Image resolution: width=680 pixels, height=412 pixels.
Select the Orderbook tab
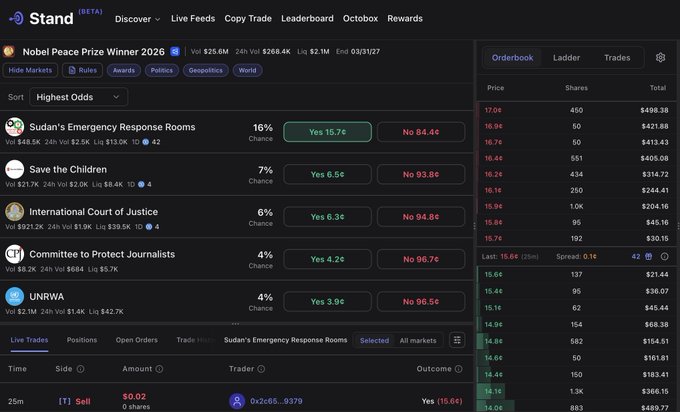(512, 58)
